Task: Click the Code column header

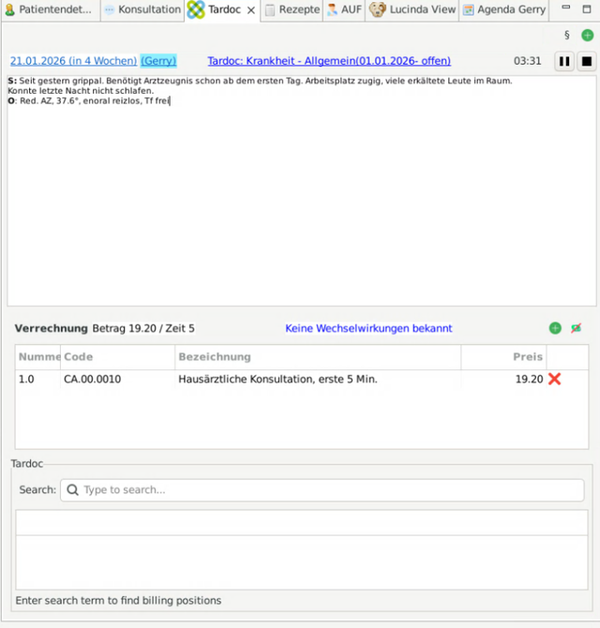Action: 118,357
